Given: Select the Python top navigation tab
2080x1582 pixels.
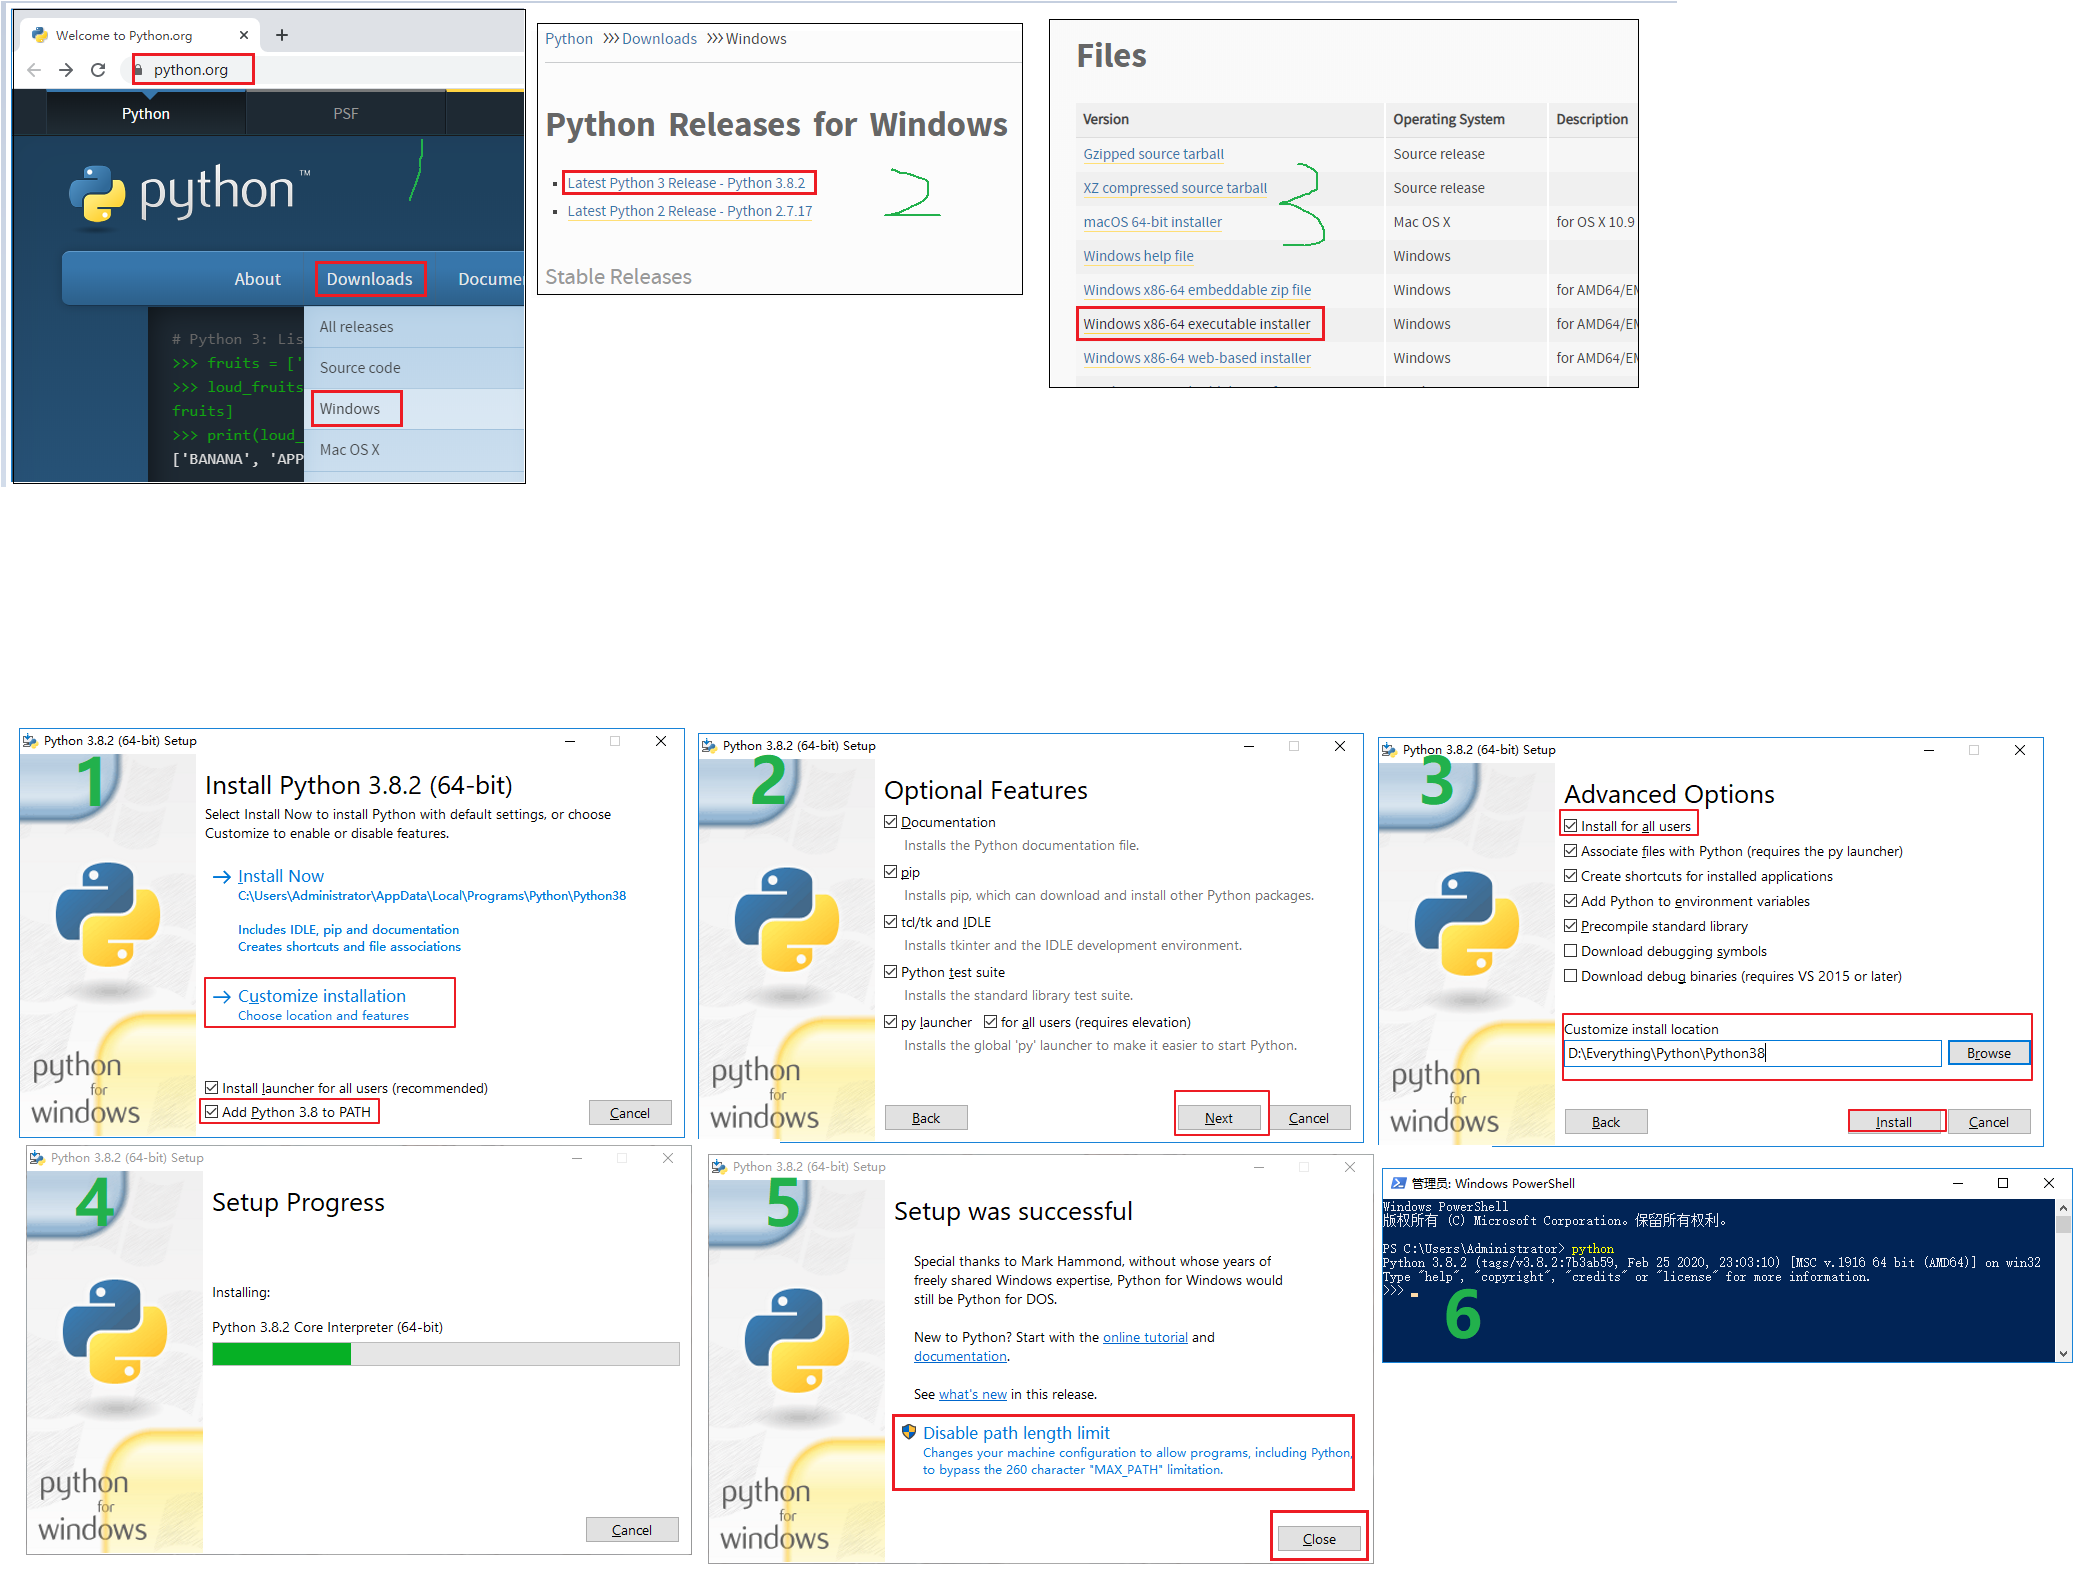Looking at the screenshot, I should point(146,113).
